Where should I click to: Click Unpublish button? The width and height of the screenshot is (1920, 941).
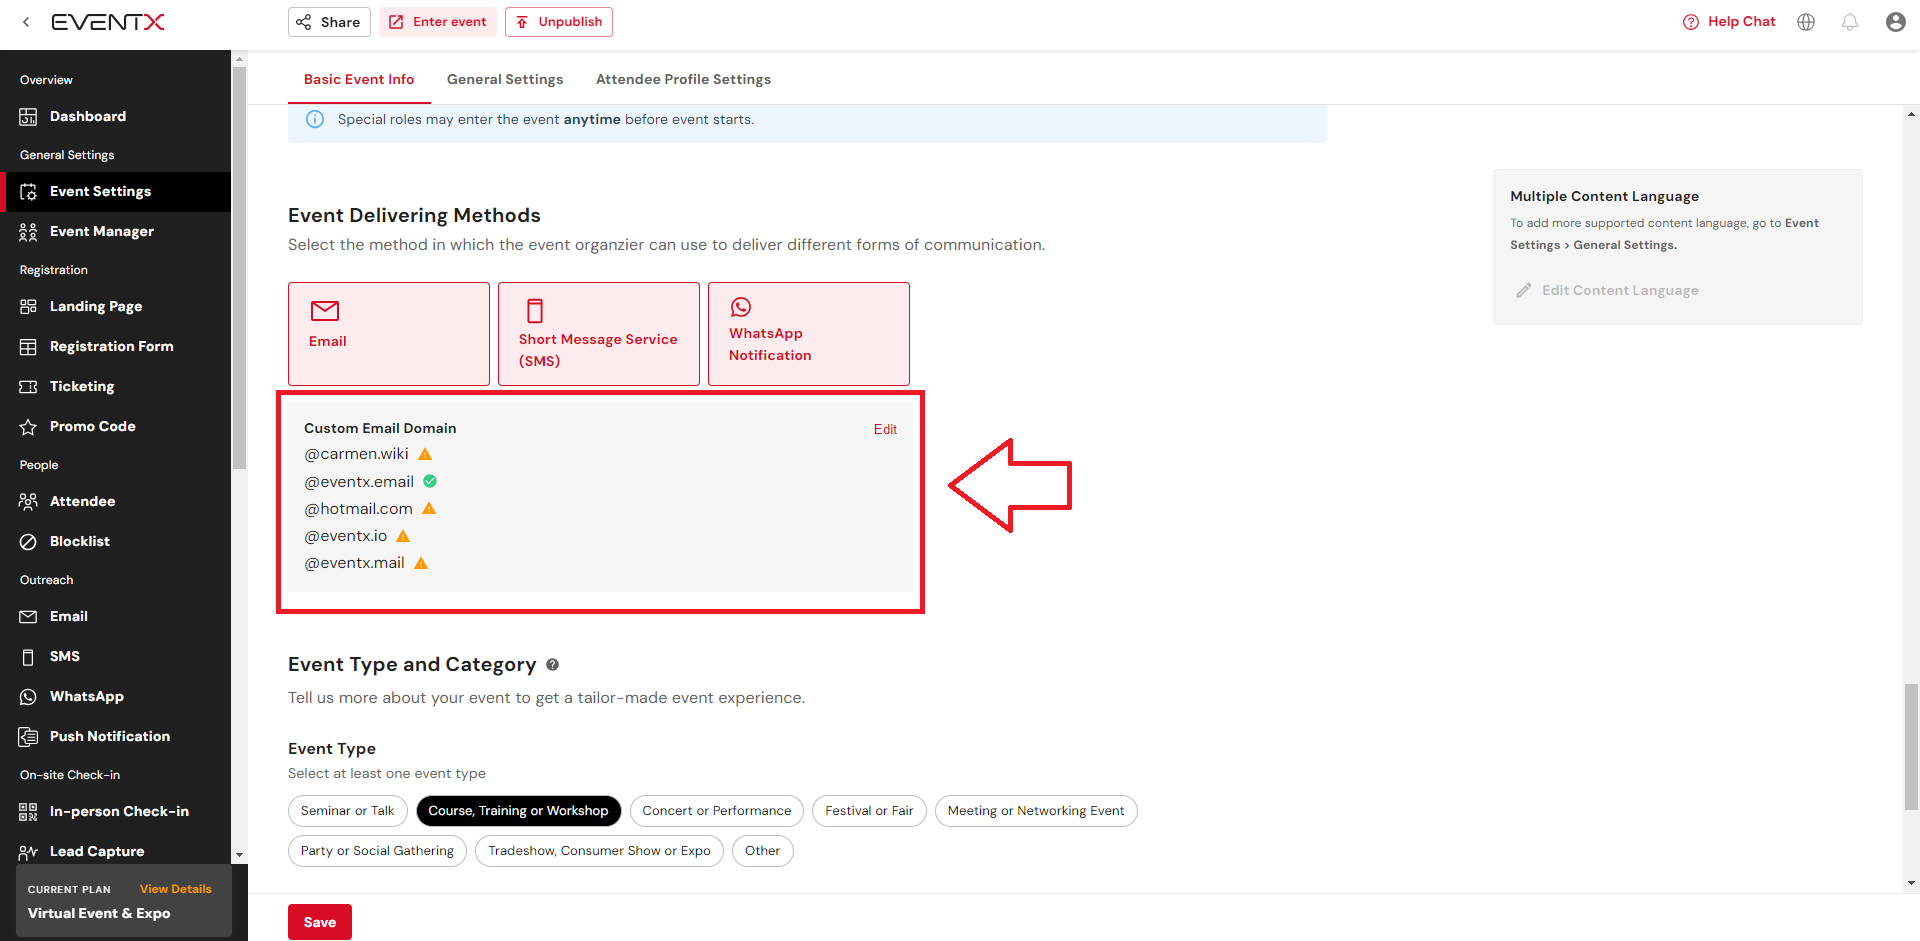tap(559, 22)
